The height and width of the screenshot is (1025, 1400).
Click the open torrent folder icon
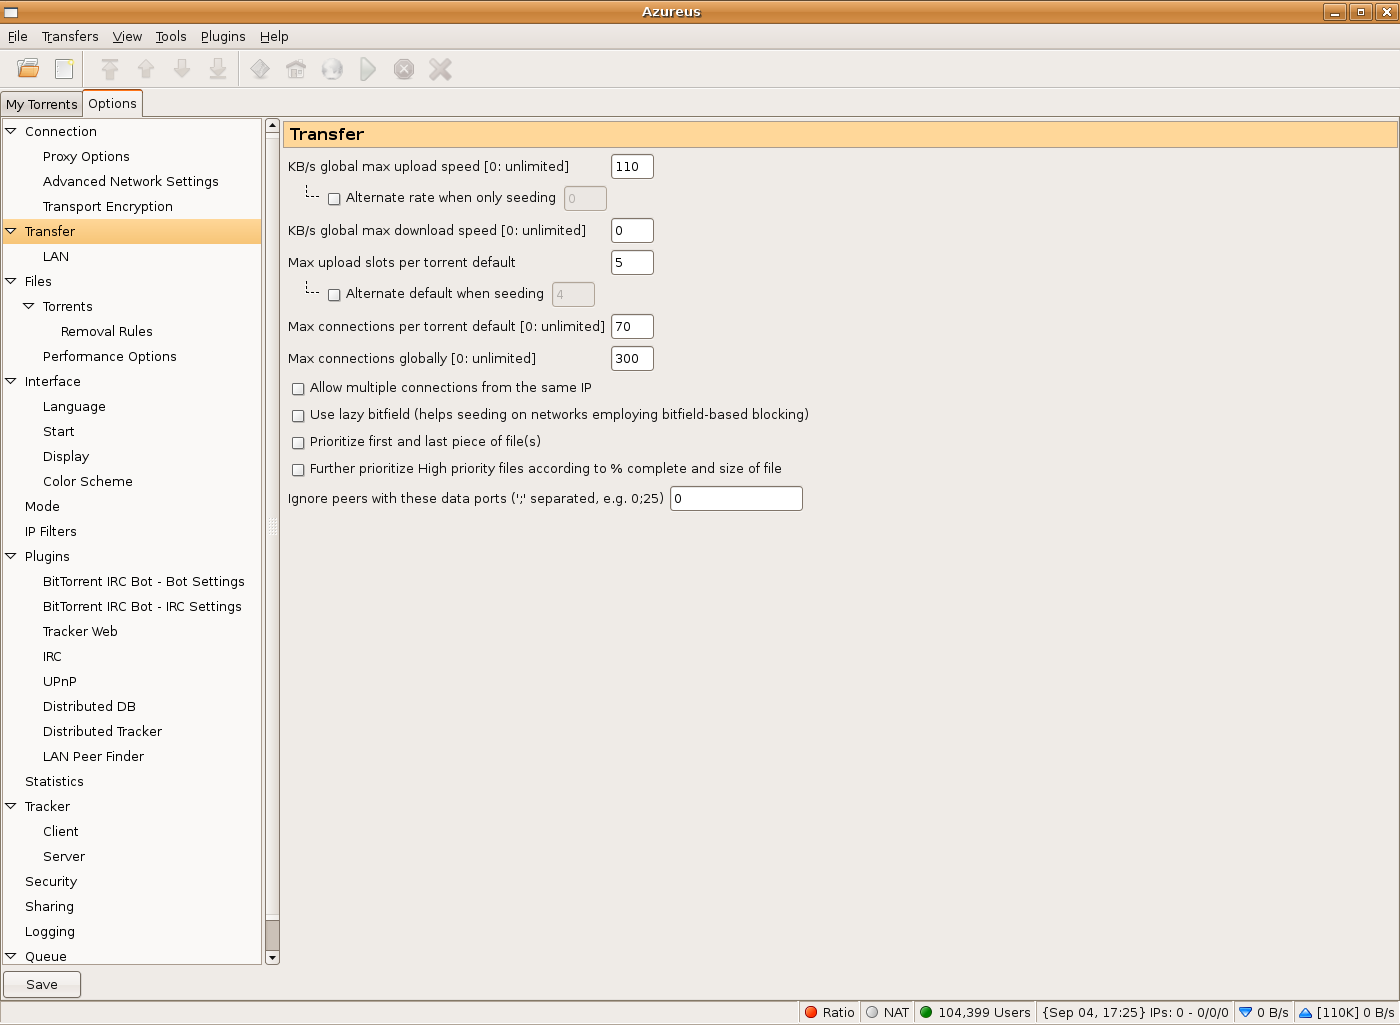[x=28, y=69]
